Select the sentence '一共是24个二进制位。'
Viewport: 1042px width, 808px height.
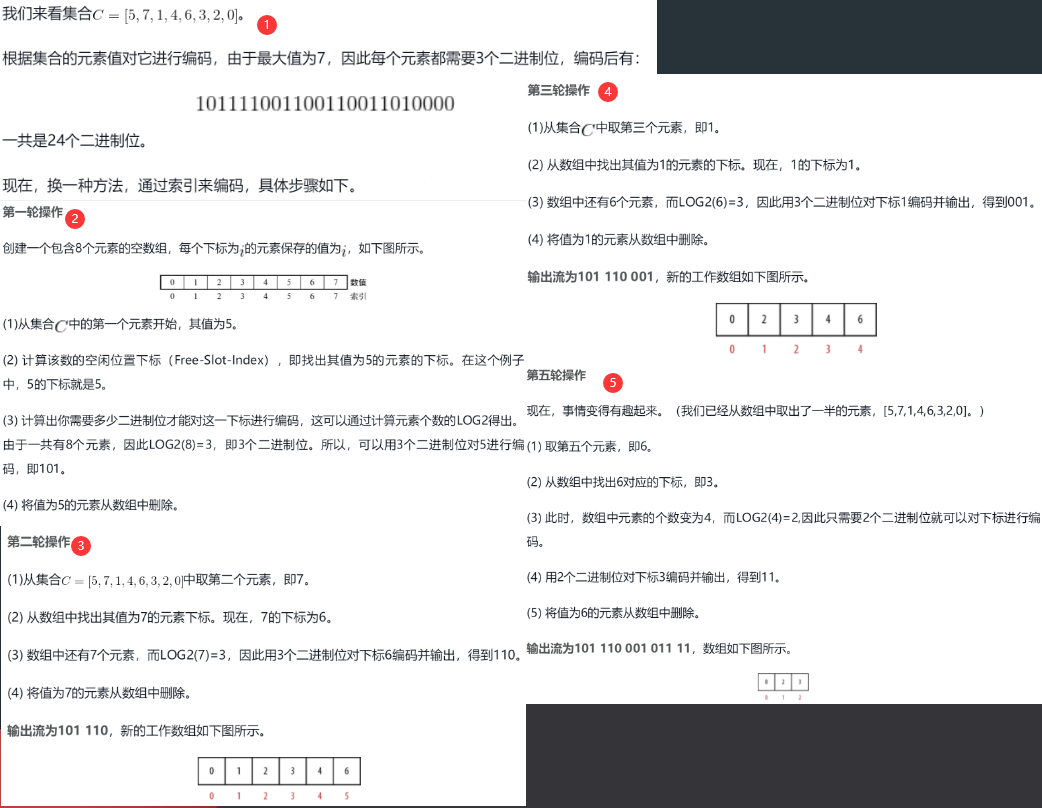coord(75,141)
